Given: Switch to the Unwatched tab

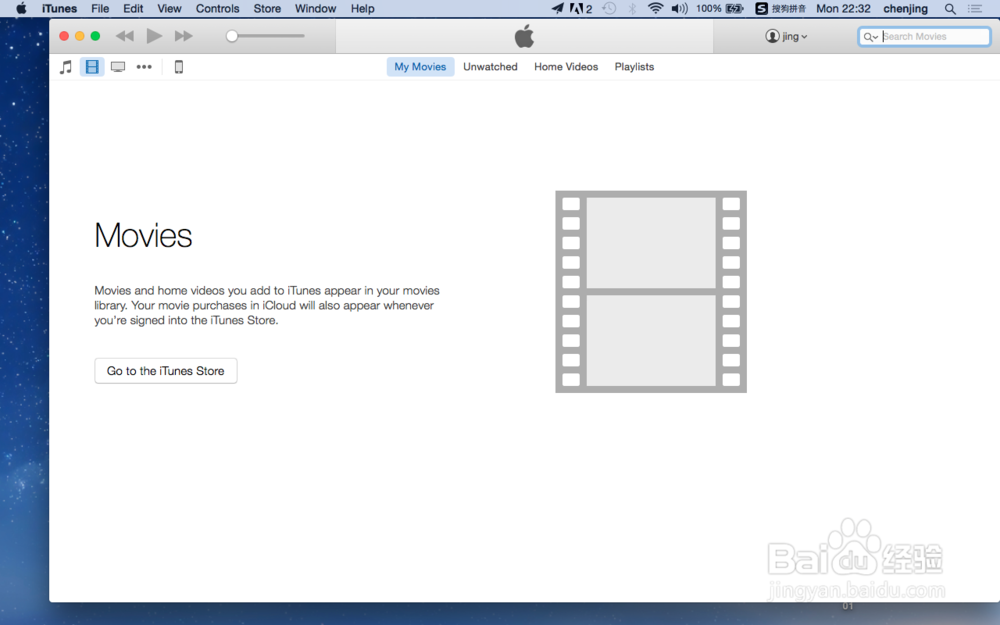Looking at the screenshot, I should [x=490, y=67].
